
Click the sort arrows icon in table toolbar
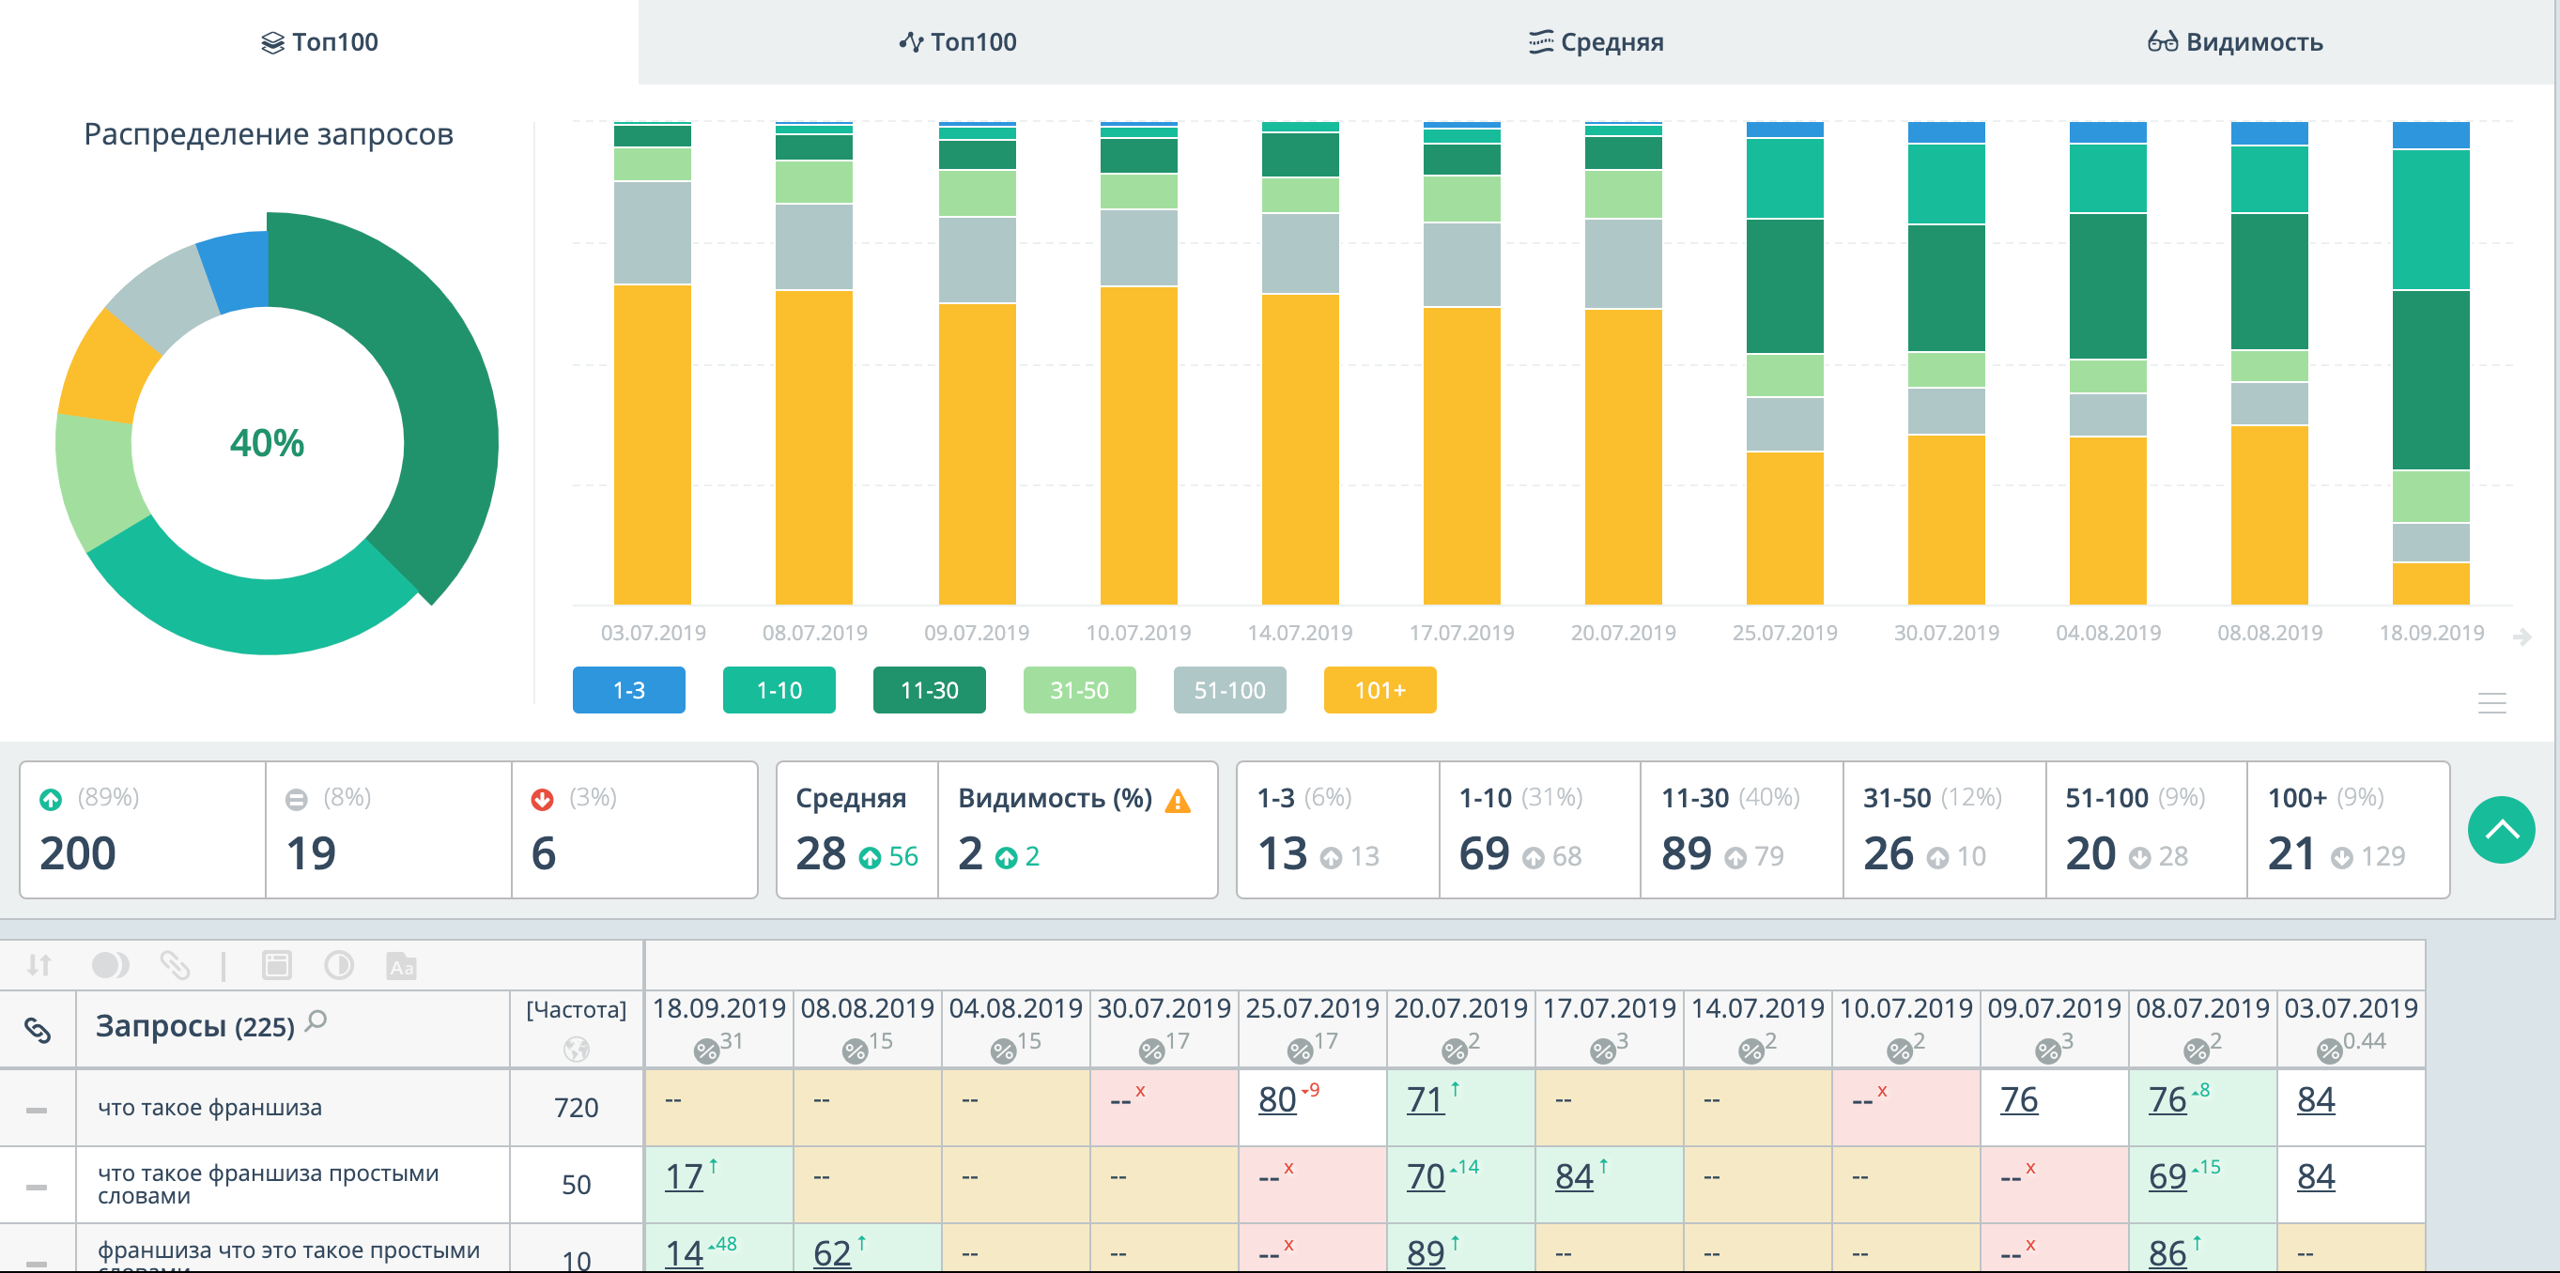tap(39, 965)
